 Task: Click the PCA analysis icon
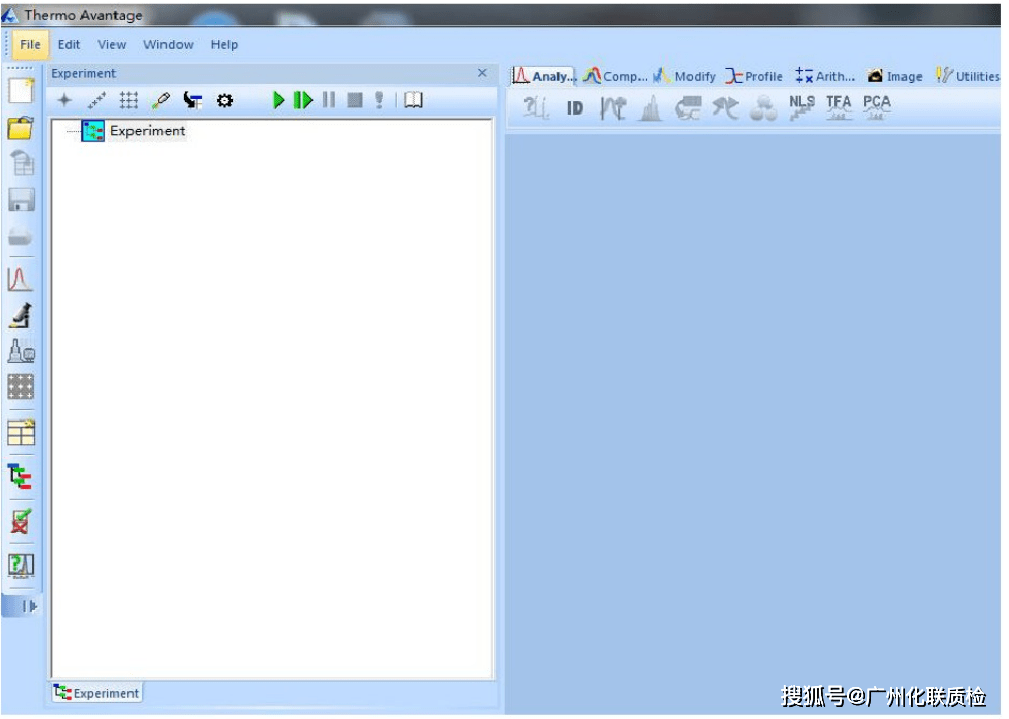pyautogui.click(x=877, y=107)
